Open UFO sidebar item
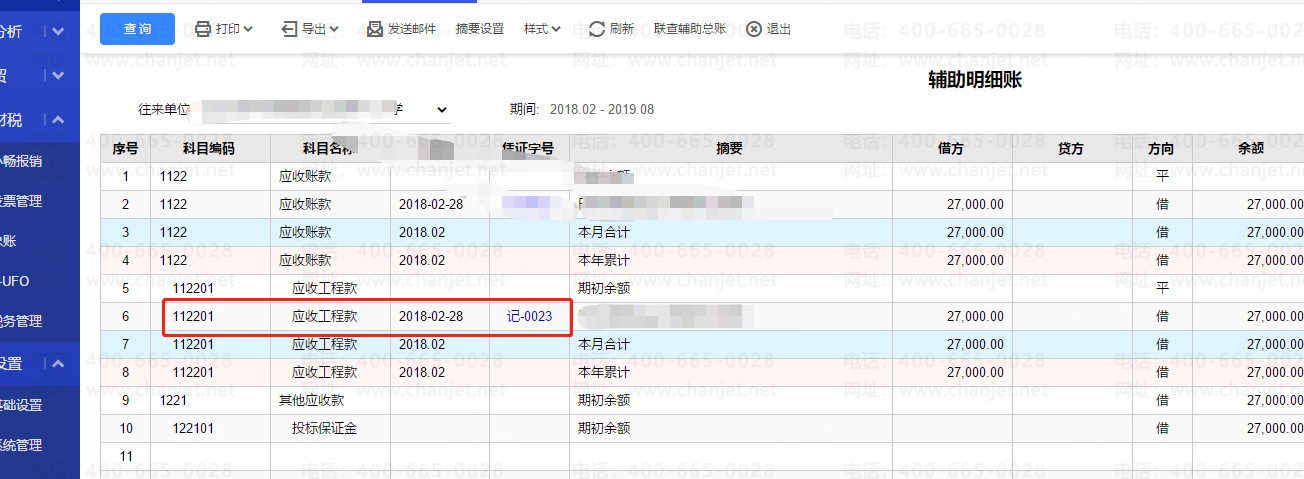The height and width of the screenshot is (479, 1304). (x=15, y=281)
